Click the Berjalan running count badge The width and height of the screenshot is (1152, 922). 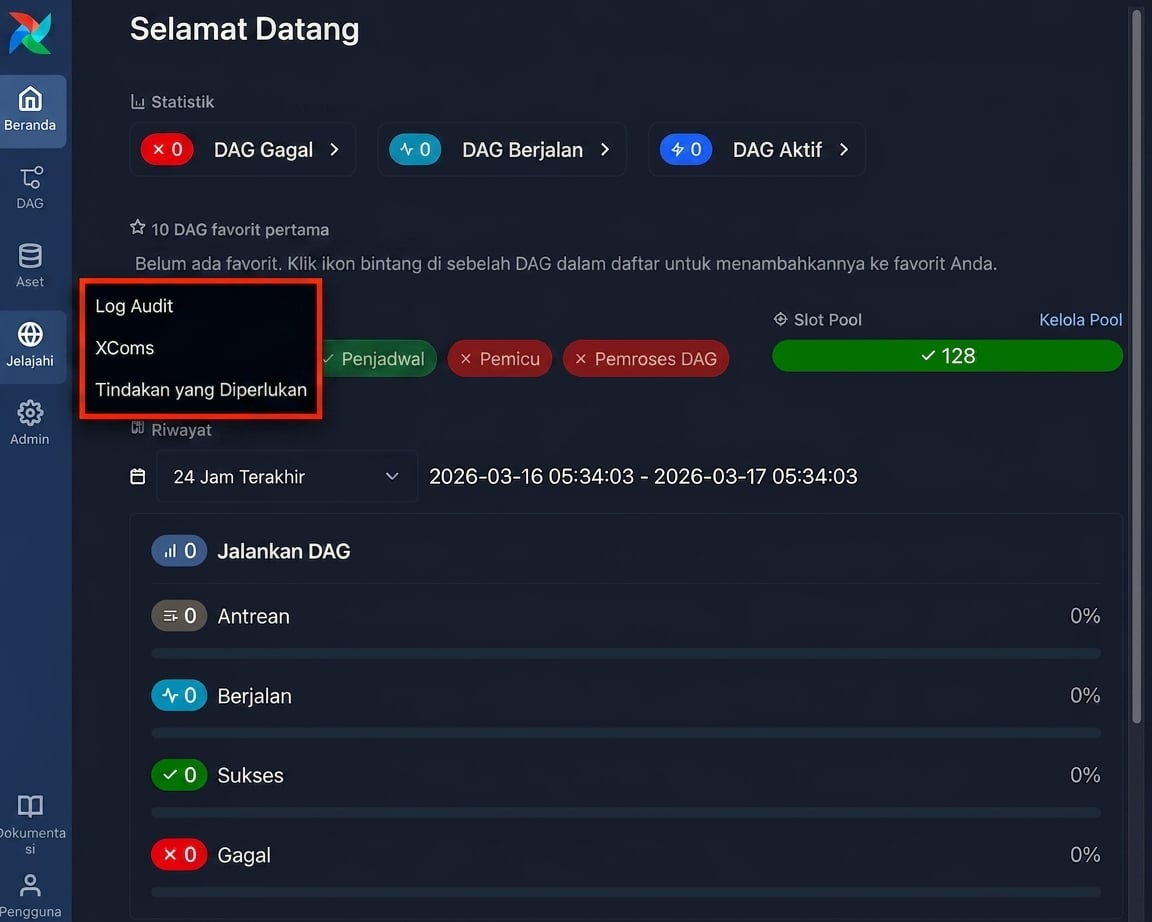click(179, 695)
